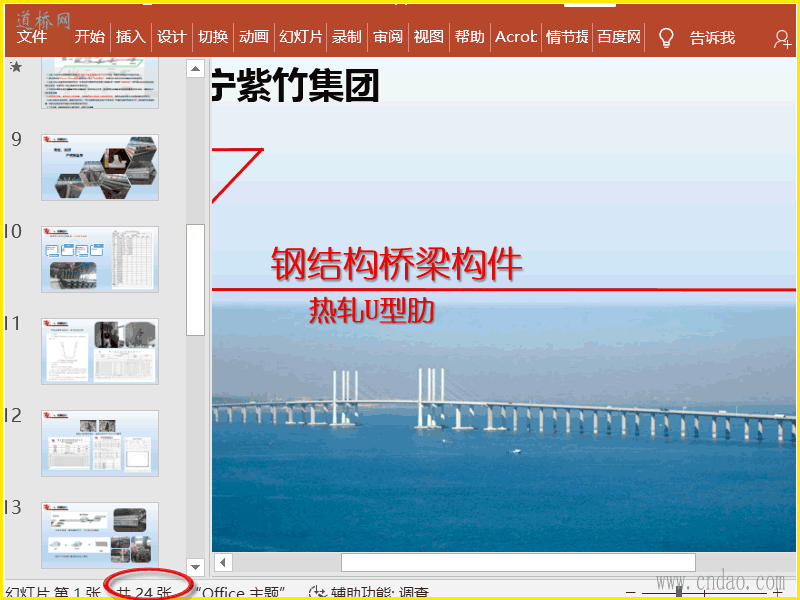Open the 幻灯片 show tab
This screenshot has height=600, width=800.
[301, 37]
